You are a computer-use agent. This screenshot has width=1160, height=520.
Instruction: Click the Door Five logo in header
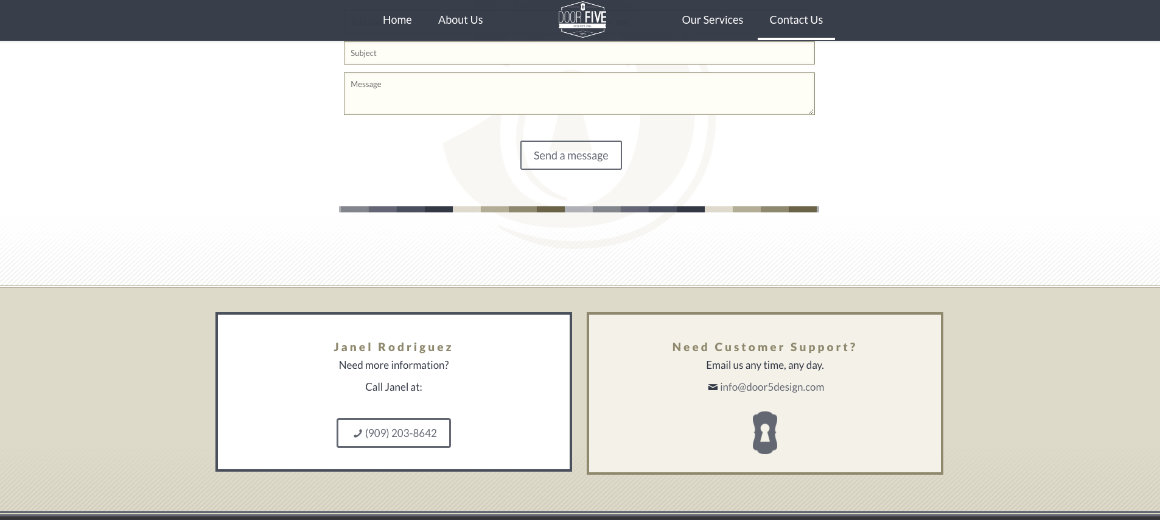582,19
